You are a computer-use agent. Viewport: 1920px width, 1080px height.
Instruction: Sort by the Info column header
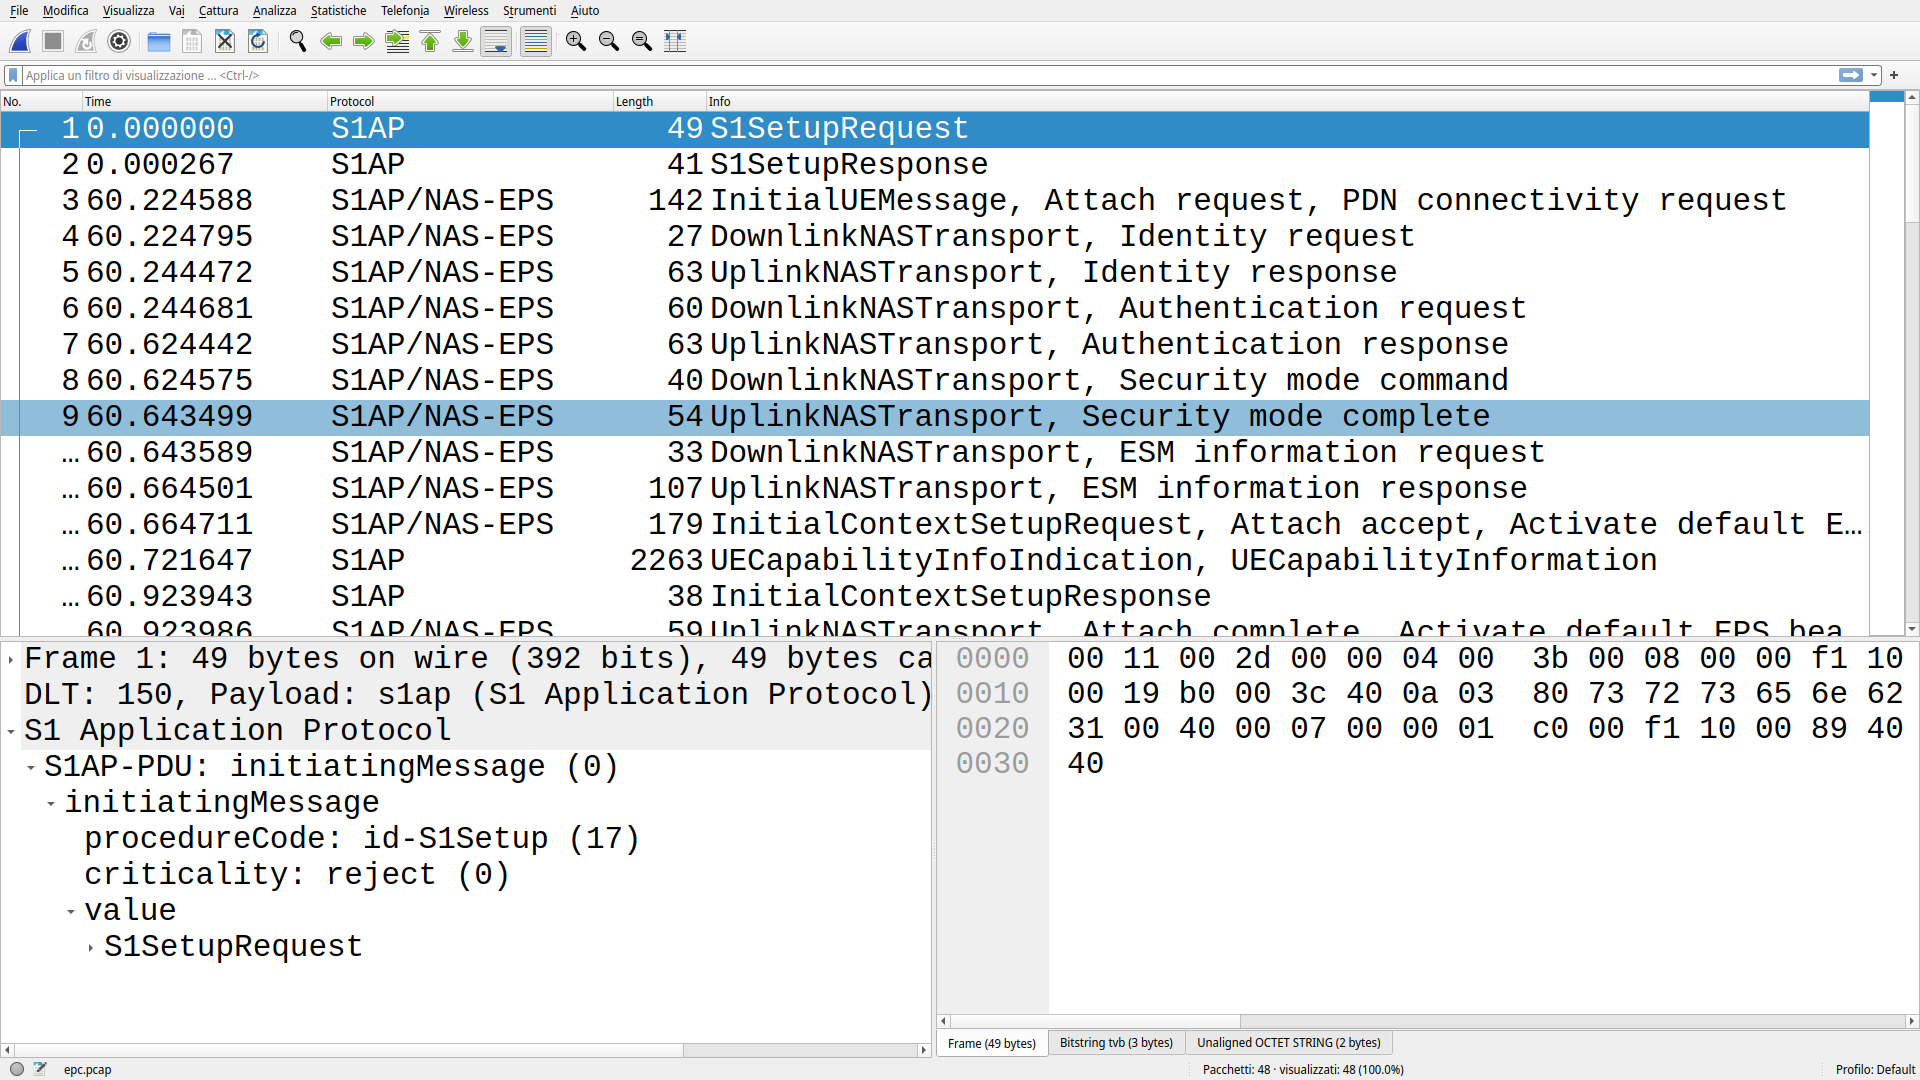coord(1287,101)
